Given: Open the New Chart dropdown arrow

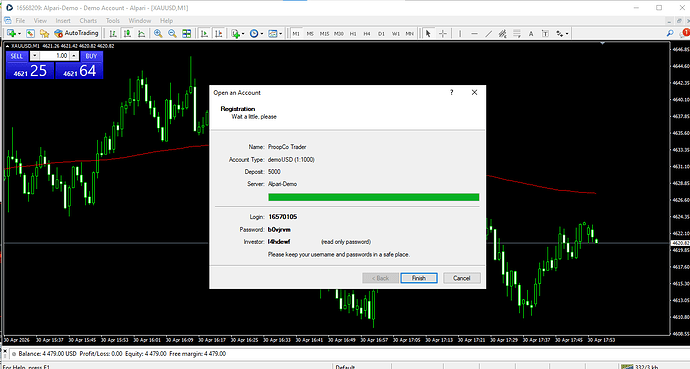Looking at the screenshot, I should tap(19, 34).
